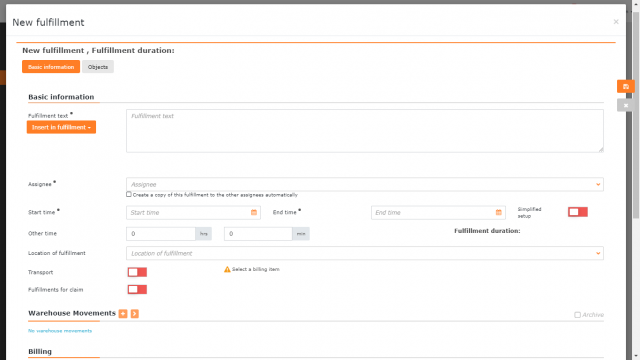Click the Billing section heading
The width and height of the screenshot is (640, 360).
click(40, 351)
